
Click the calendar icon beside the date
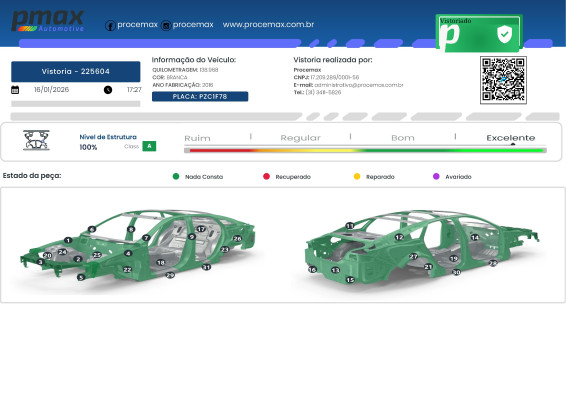(x=15, y=90)
